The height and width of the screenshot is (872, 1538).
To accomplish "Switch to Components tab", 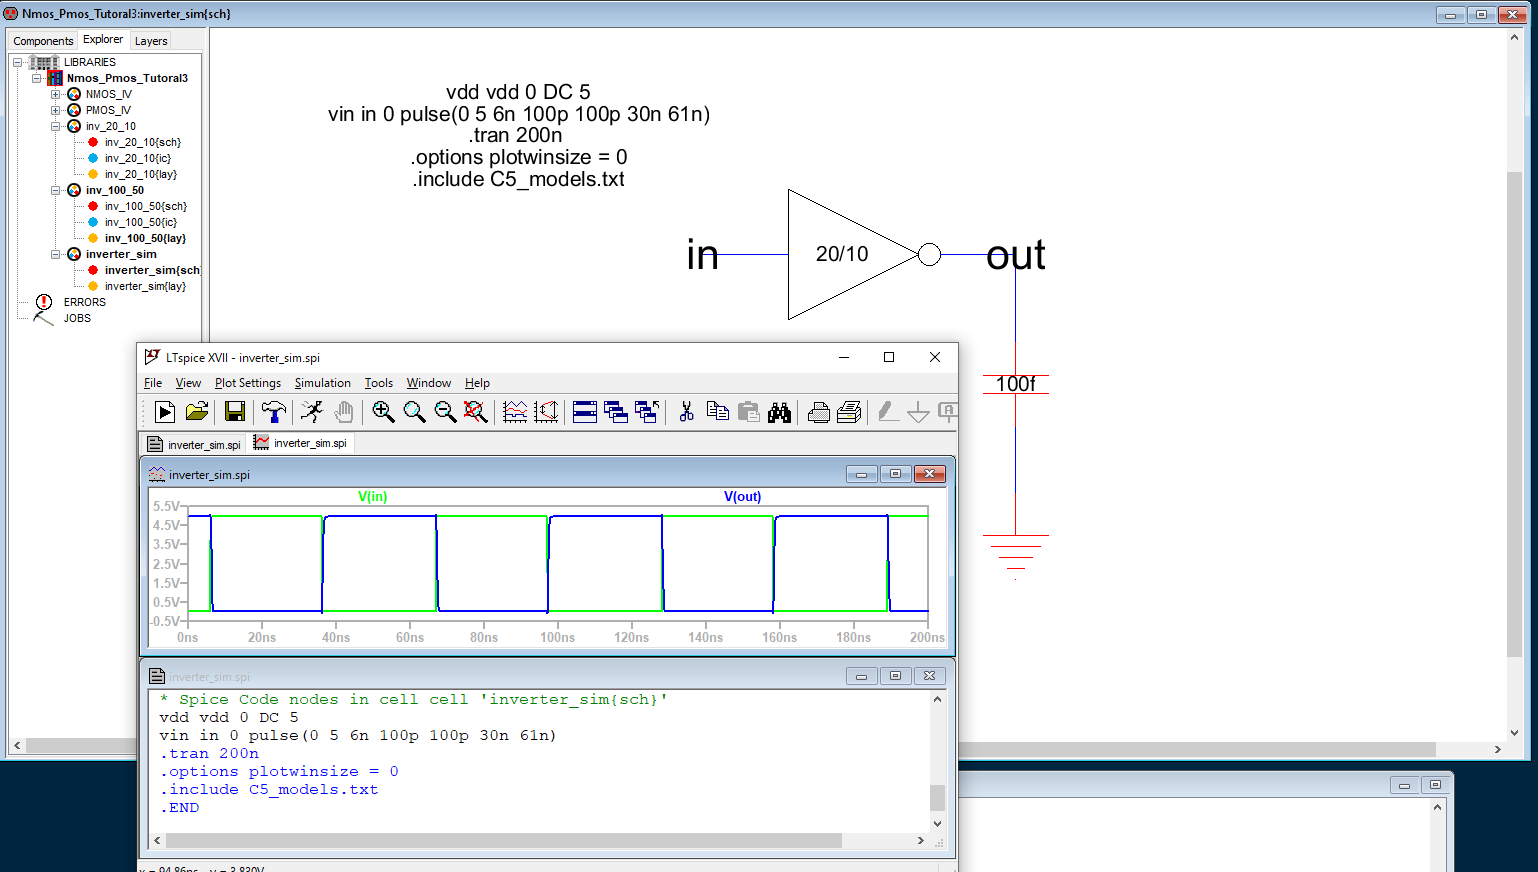I will coord(43,41).
